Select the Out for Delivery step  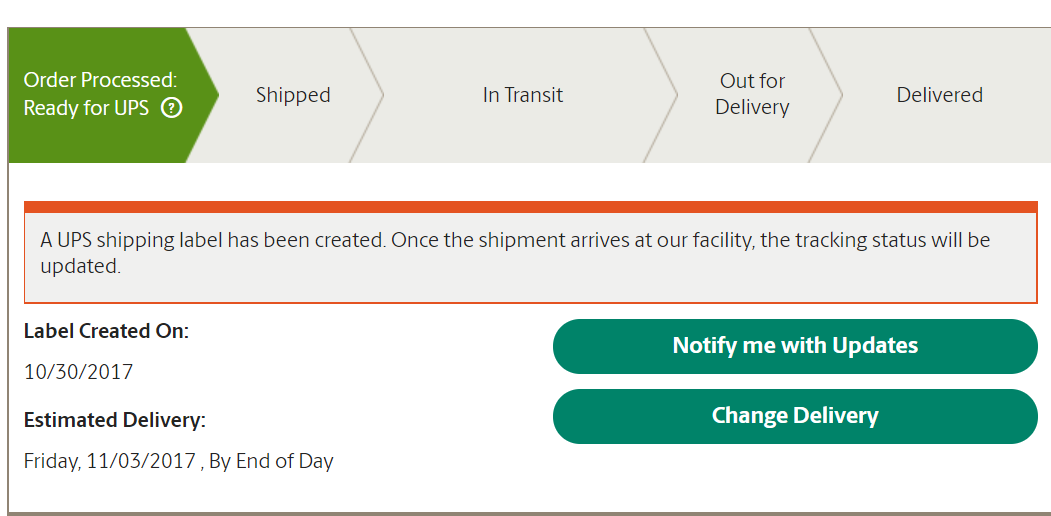752,94
